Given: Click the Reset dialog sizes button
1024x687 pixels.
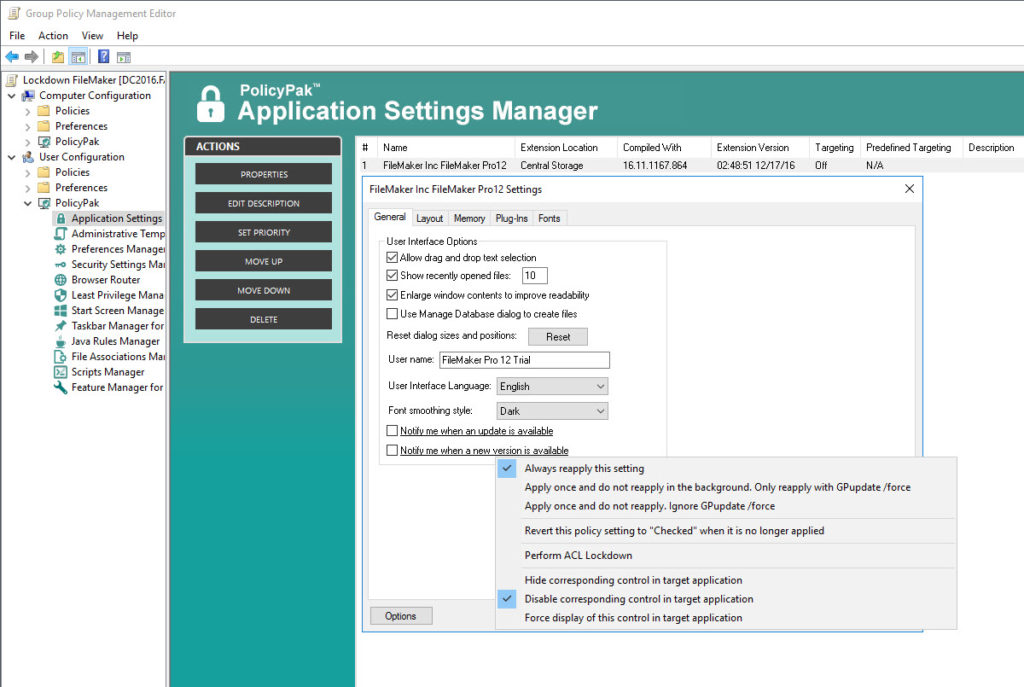Looking at the screenshot, I should point(558,337).
